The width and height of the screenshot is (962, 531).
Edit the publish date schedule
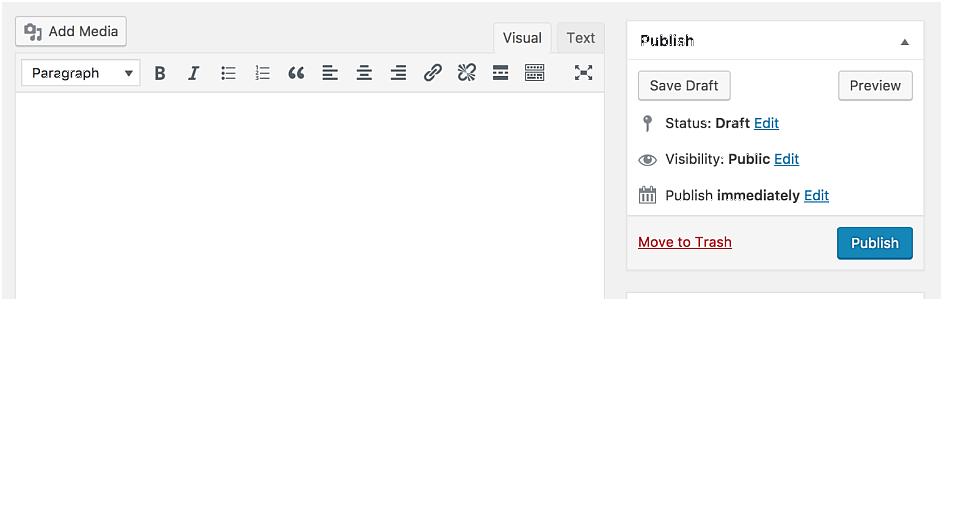click(x=817, y=196)
